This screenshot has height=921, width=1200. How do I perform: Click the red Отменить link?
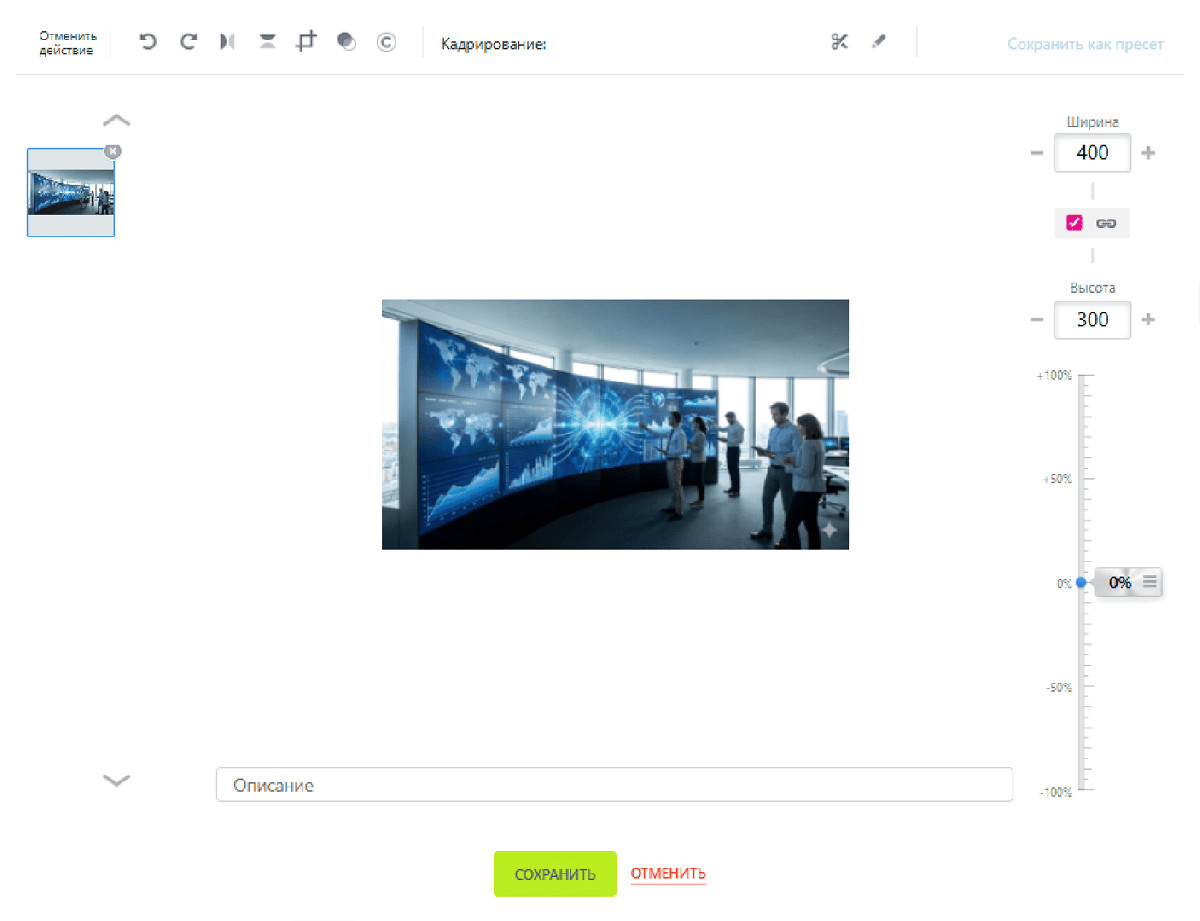point(668,873)
